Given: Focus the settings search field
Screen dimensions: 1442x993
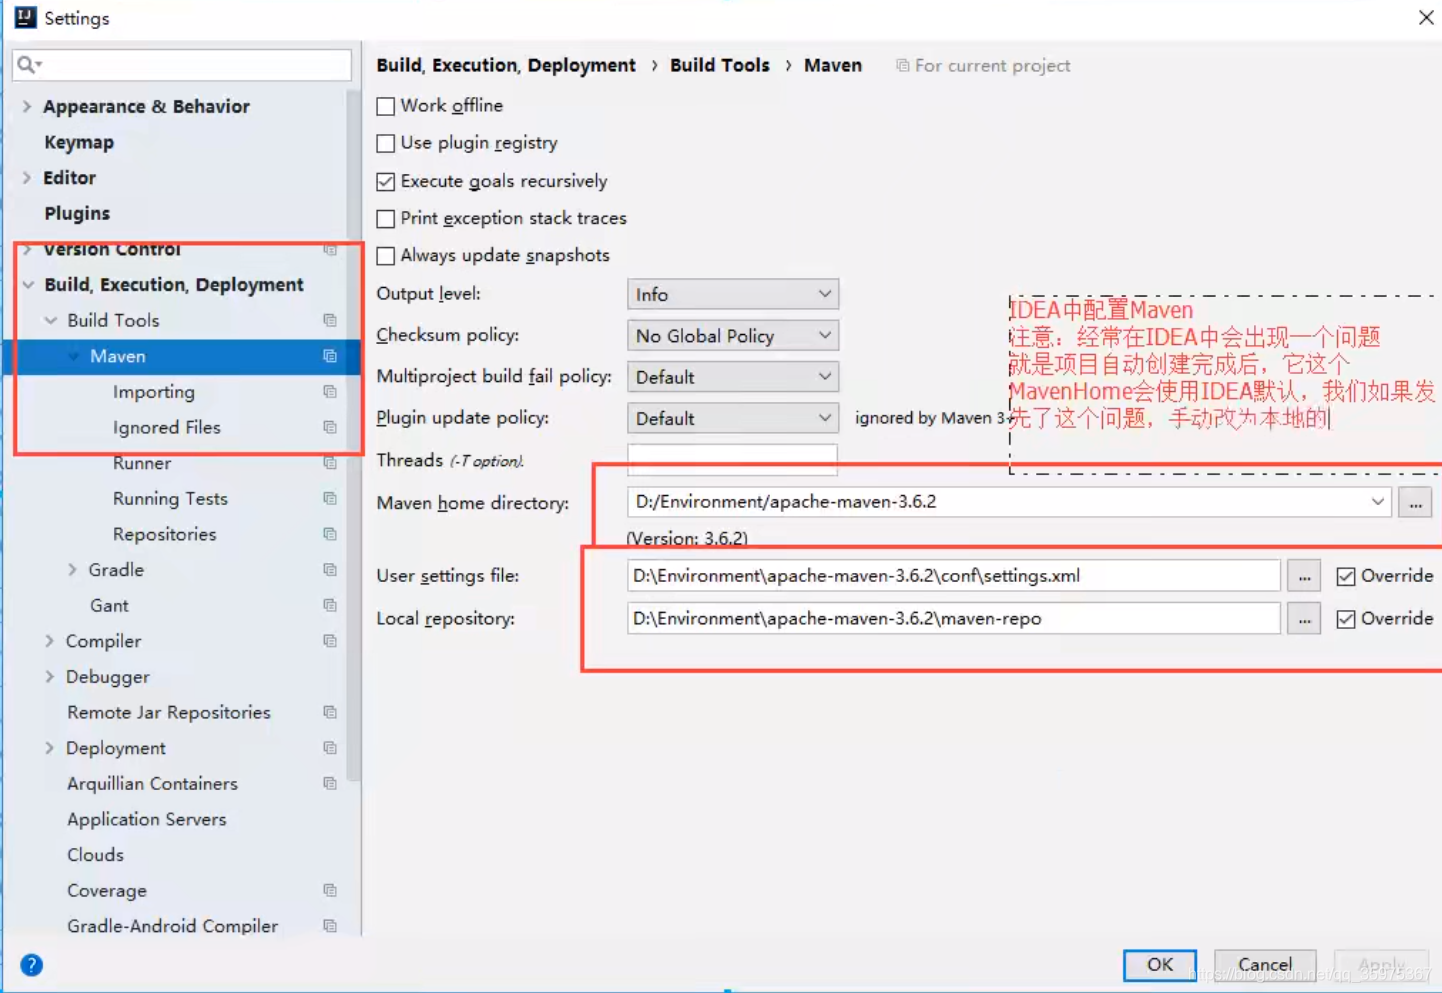Looking at the screenshot, I should [182, 65].
